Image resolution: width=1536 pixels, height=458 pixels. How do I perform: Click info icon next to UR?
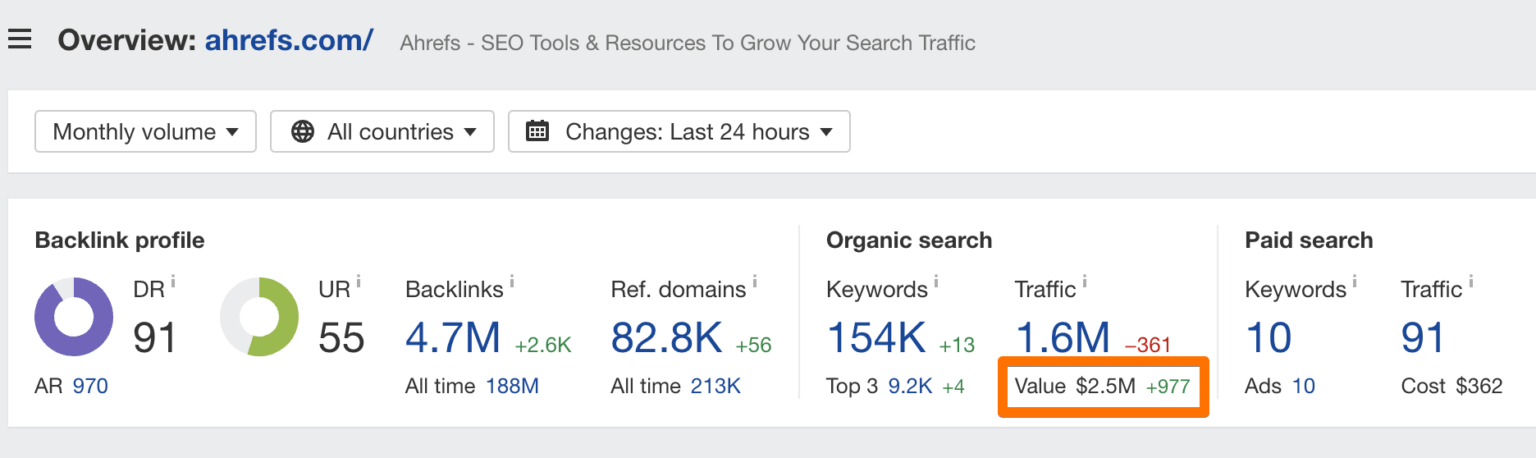point(358,283)
